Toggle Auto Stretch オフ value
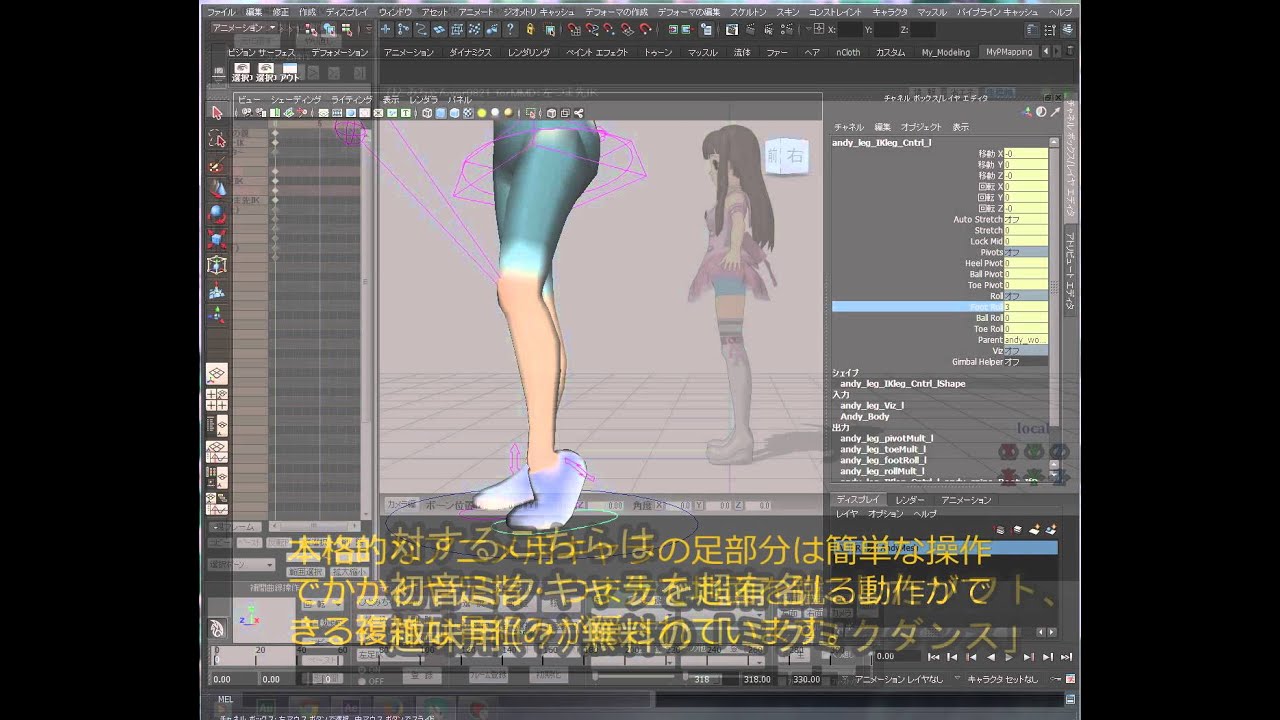1280x720 pixels. [x=1026, y=219]
